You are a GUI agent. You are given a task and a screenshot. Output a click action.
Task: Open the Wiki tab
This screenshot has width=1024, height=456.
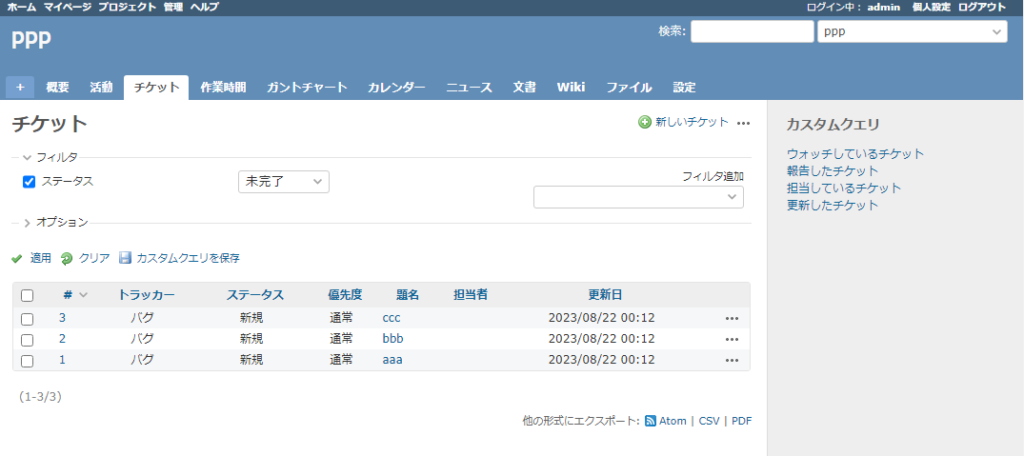pyautogui.click(x=571, y=87)
